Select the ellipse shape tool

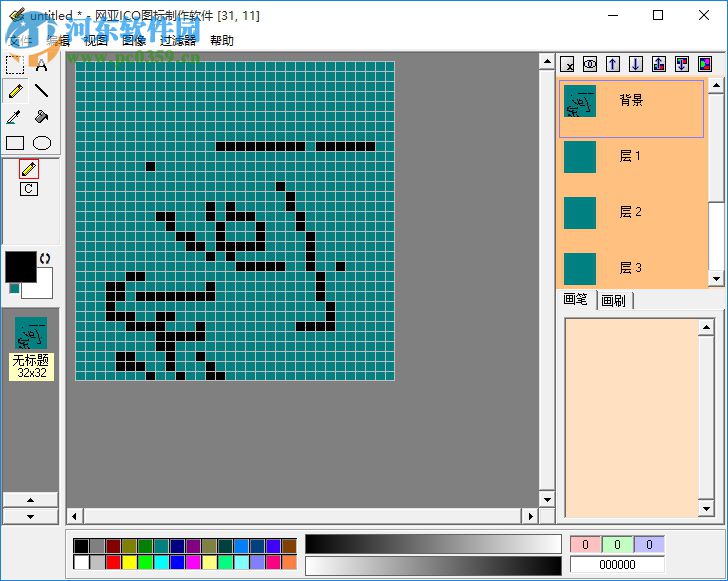point(42,143)
